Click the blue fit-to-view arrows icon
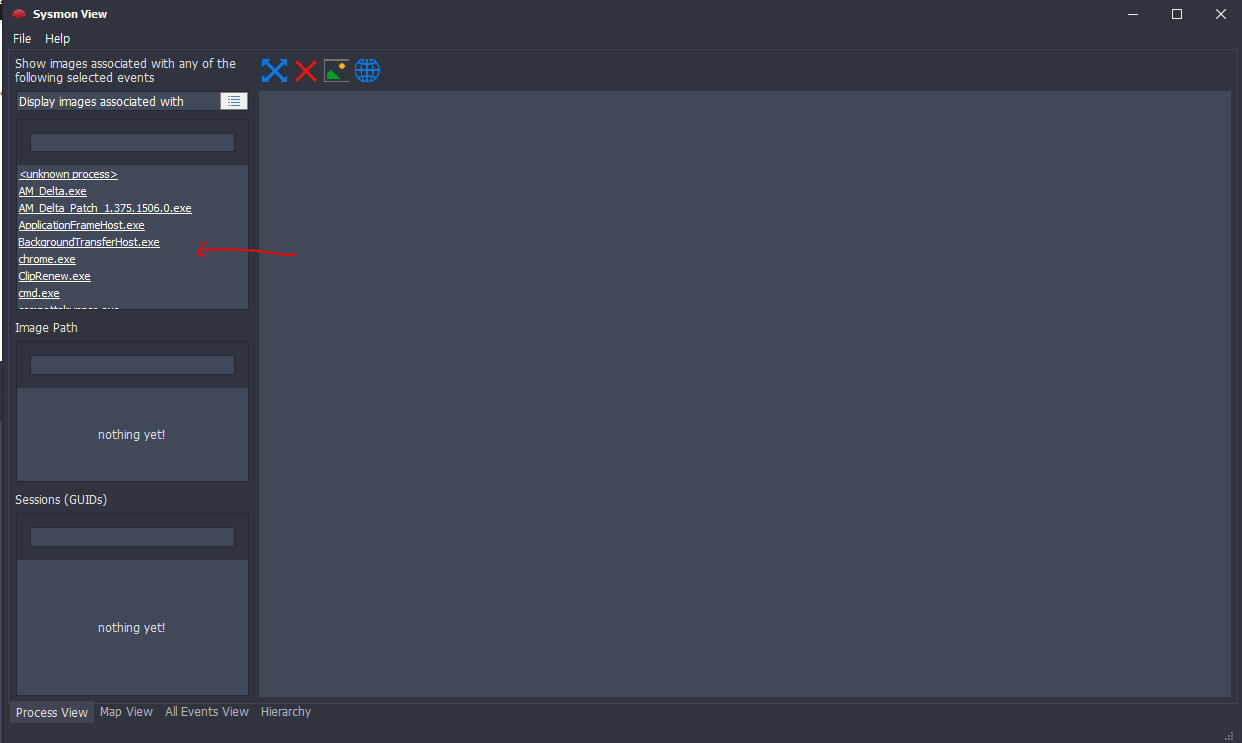The width and height of the screenshot is (1242, 743). point(274,70)
